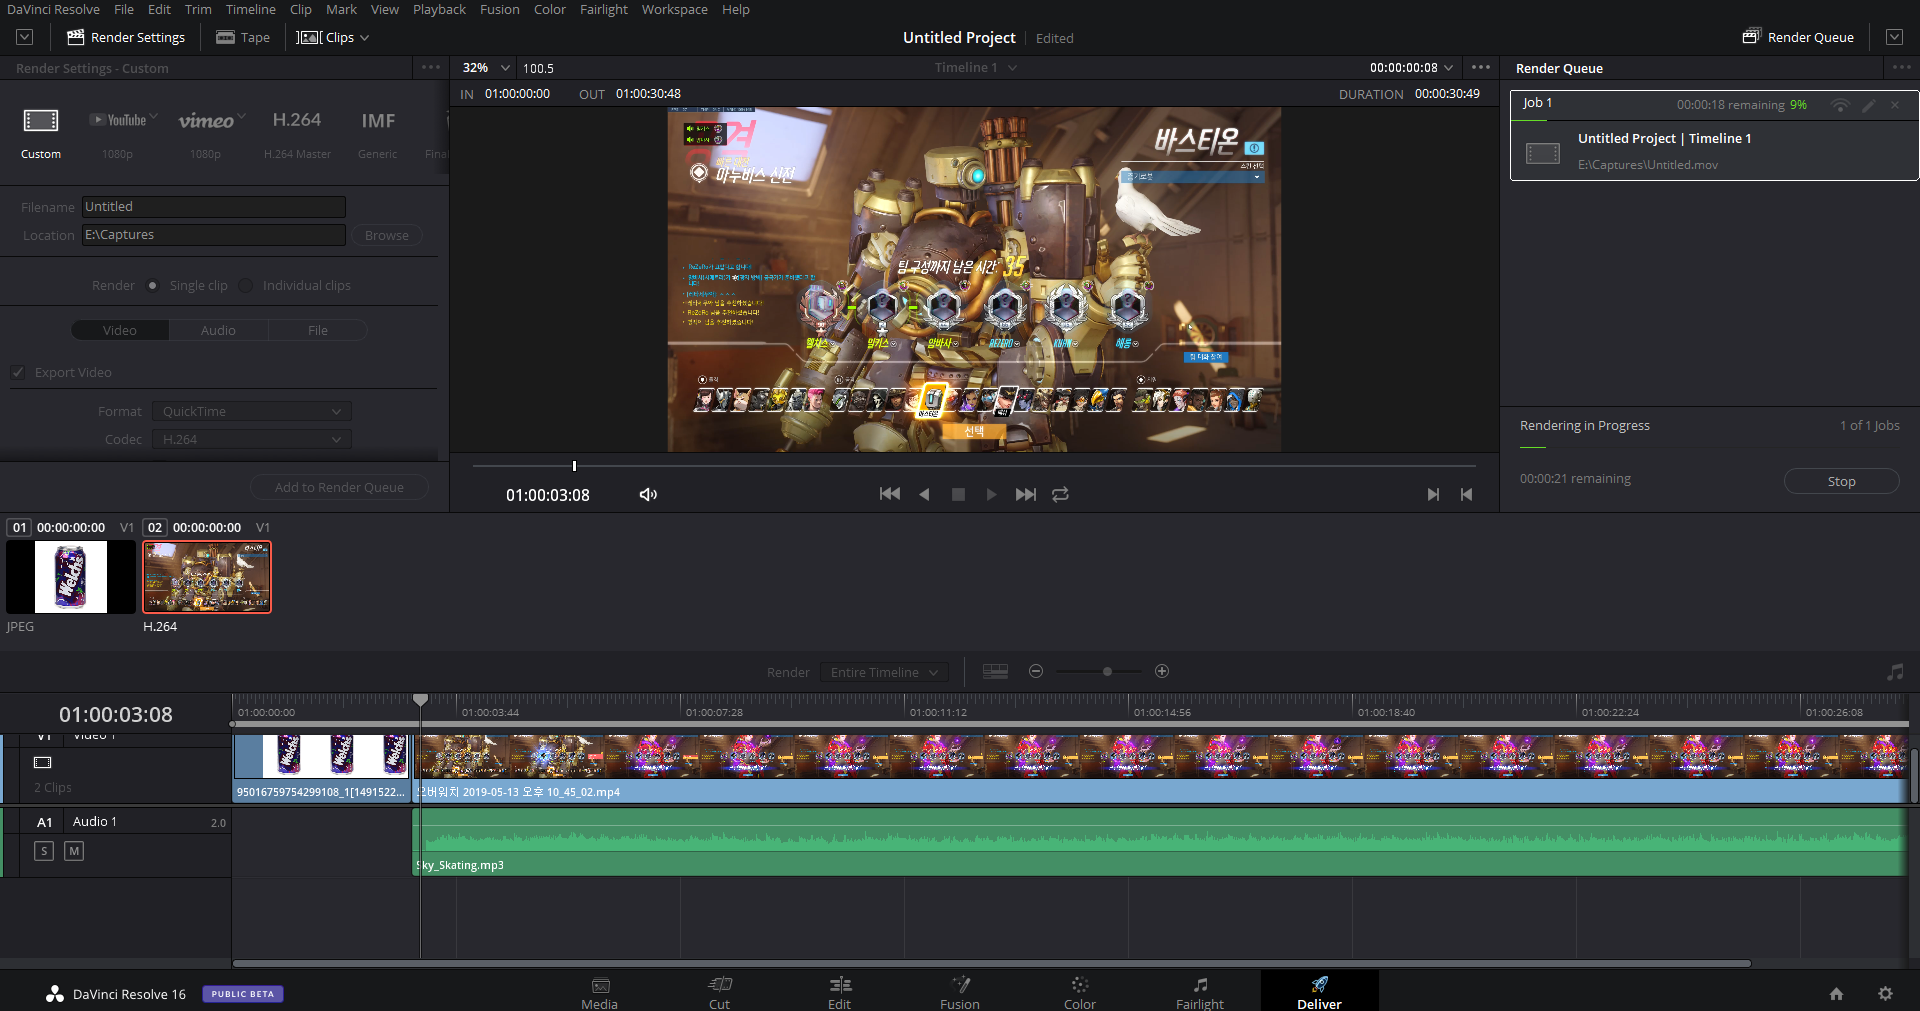
Task: Select the Custom render preset
Action: pos(41,134)
